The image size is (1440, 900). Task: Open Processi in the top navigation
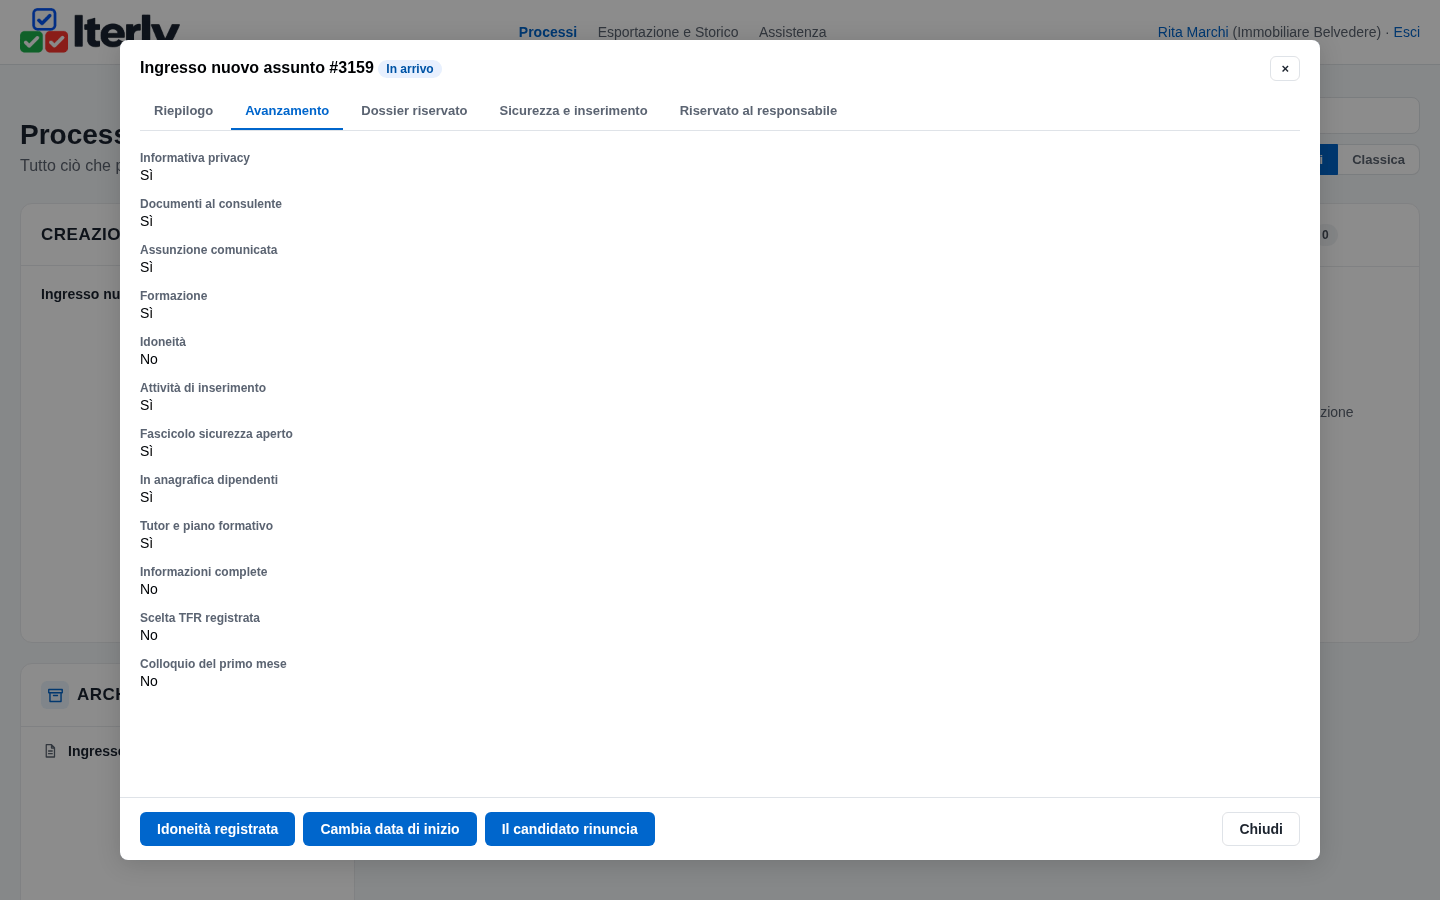pyautogui.click(x=548, y=32)
